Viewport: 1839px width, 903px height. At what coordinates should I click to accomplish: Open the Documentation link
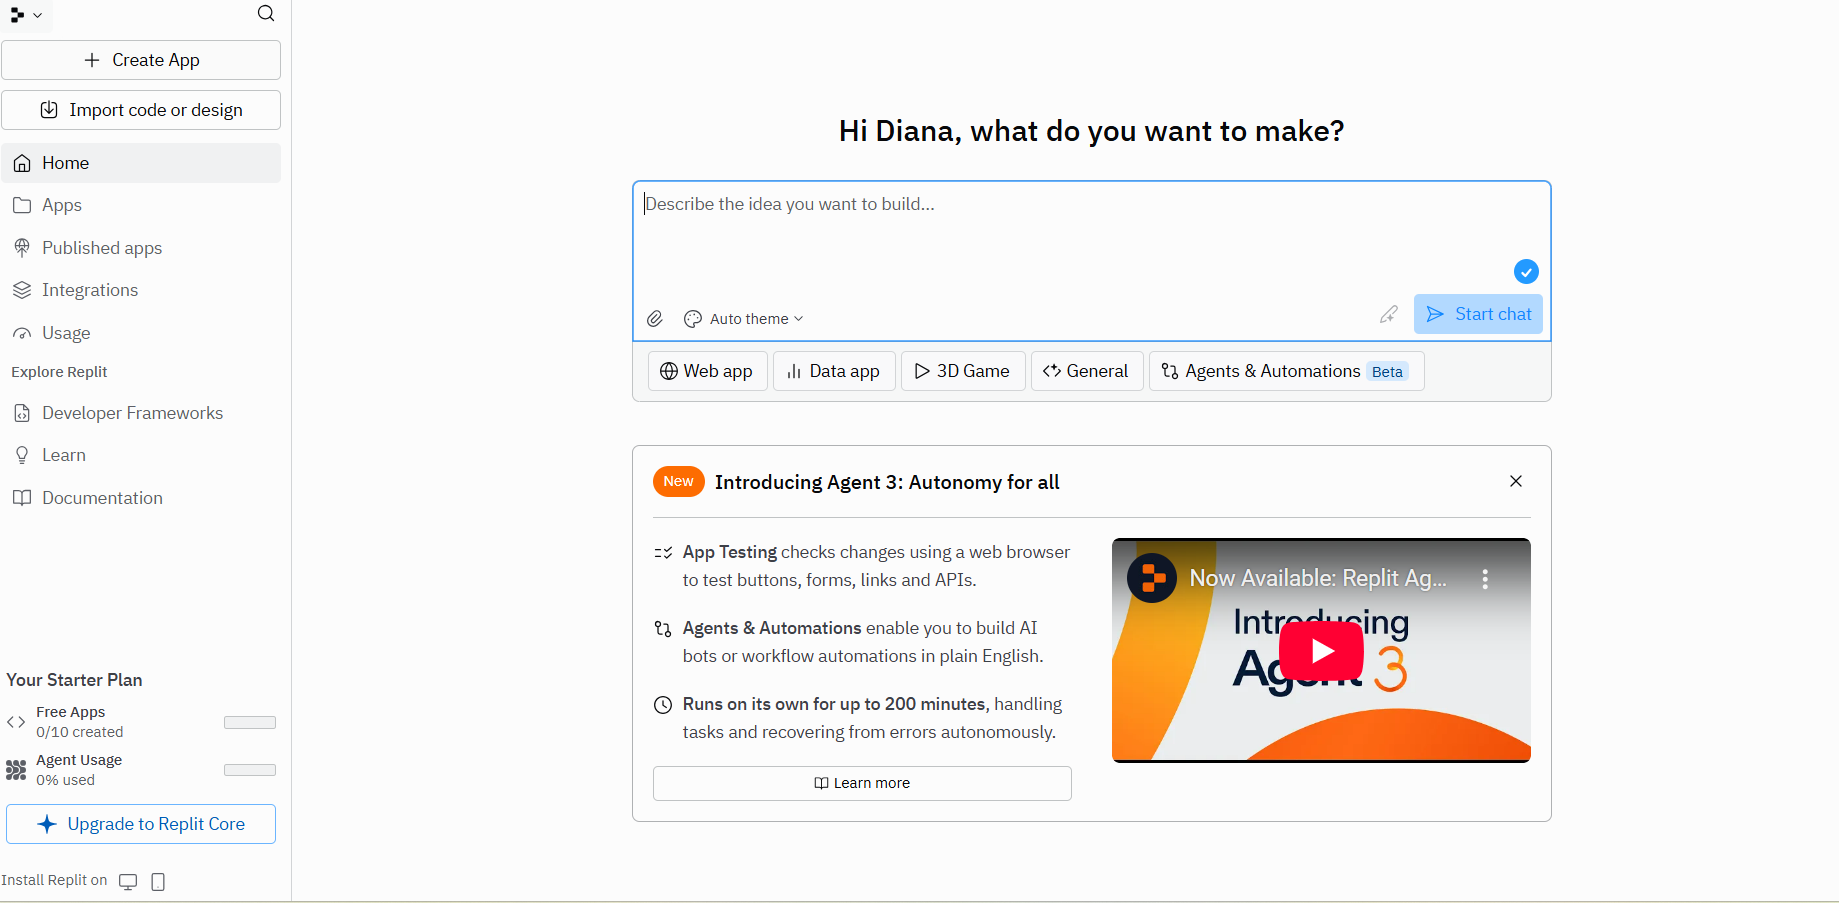(141, 498)
